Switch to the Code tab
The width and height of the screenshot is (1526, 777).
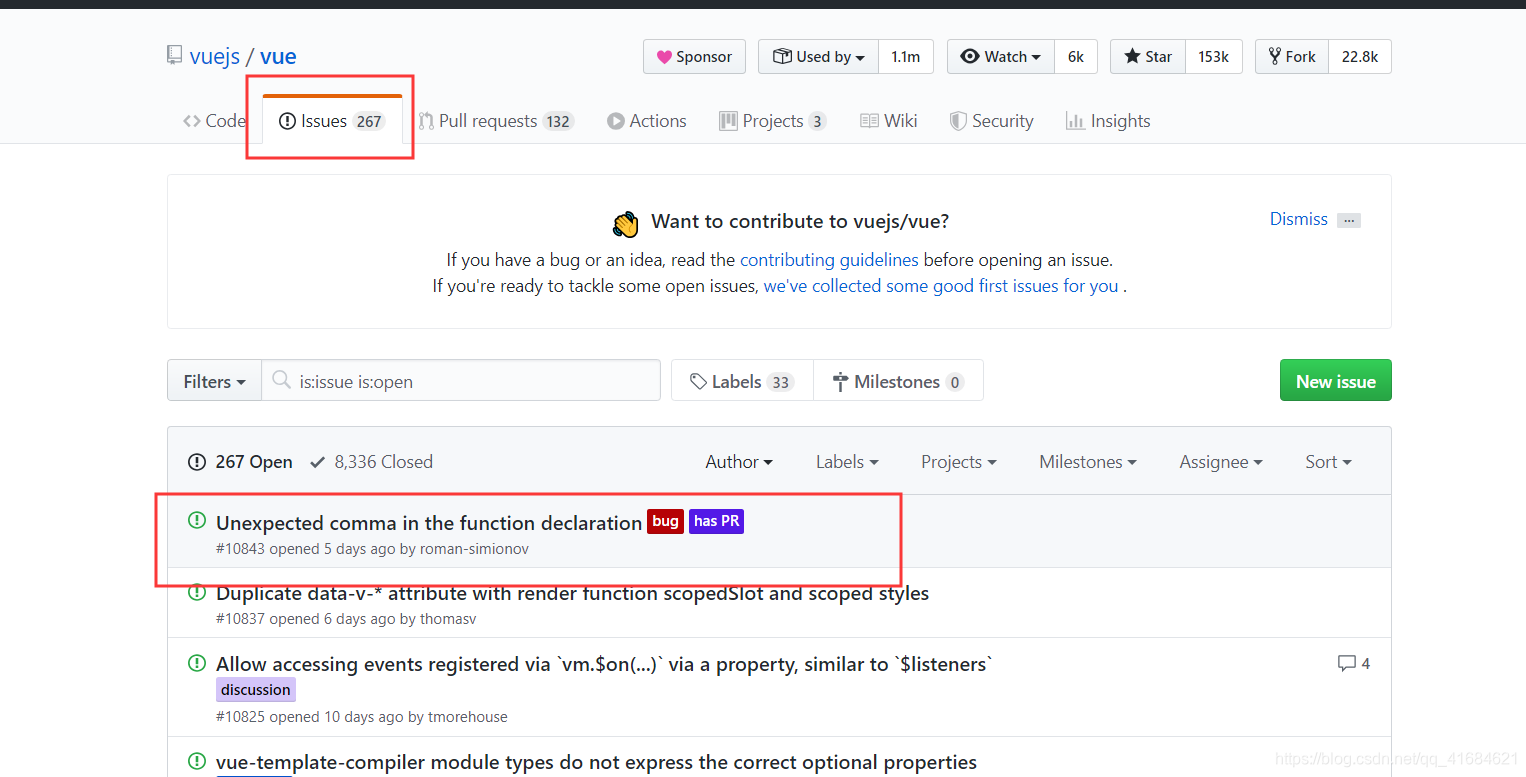pyautogui.click(x=214, y=121)
